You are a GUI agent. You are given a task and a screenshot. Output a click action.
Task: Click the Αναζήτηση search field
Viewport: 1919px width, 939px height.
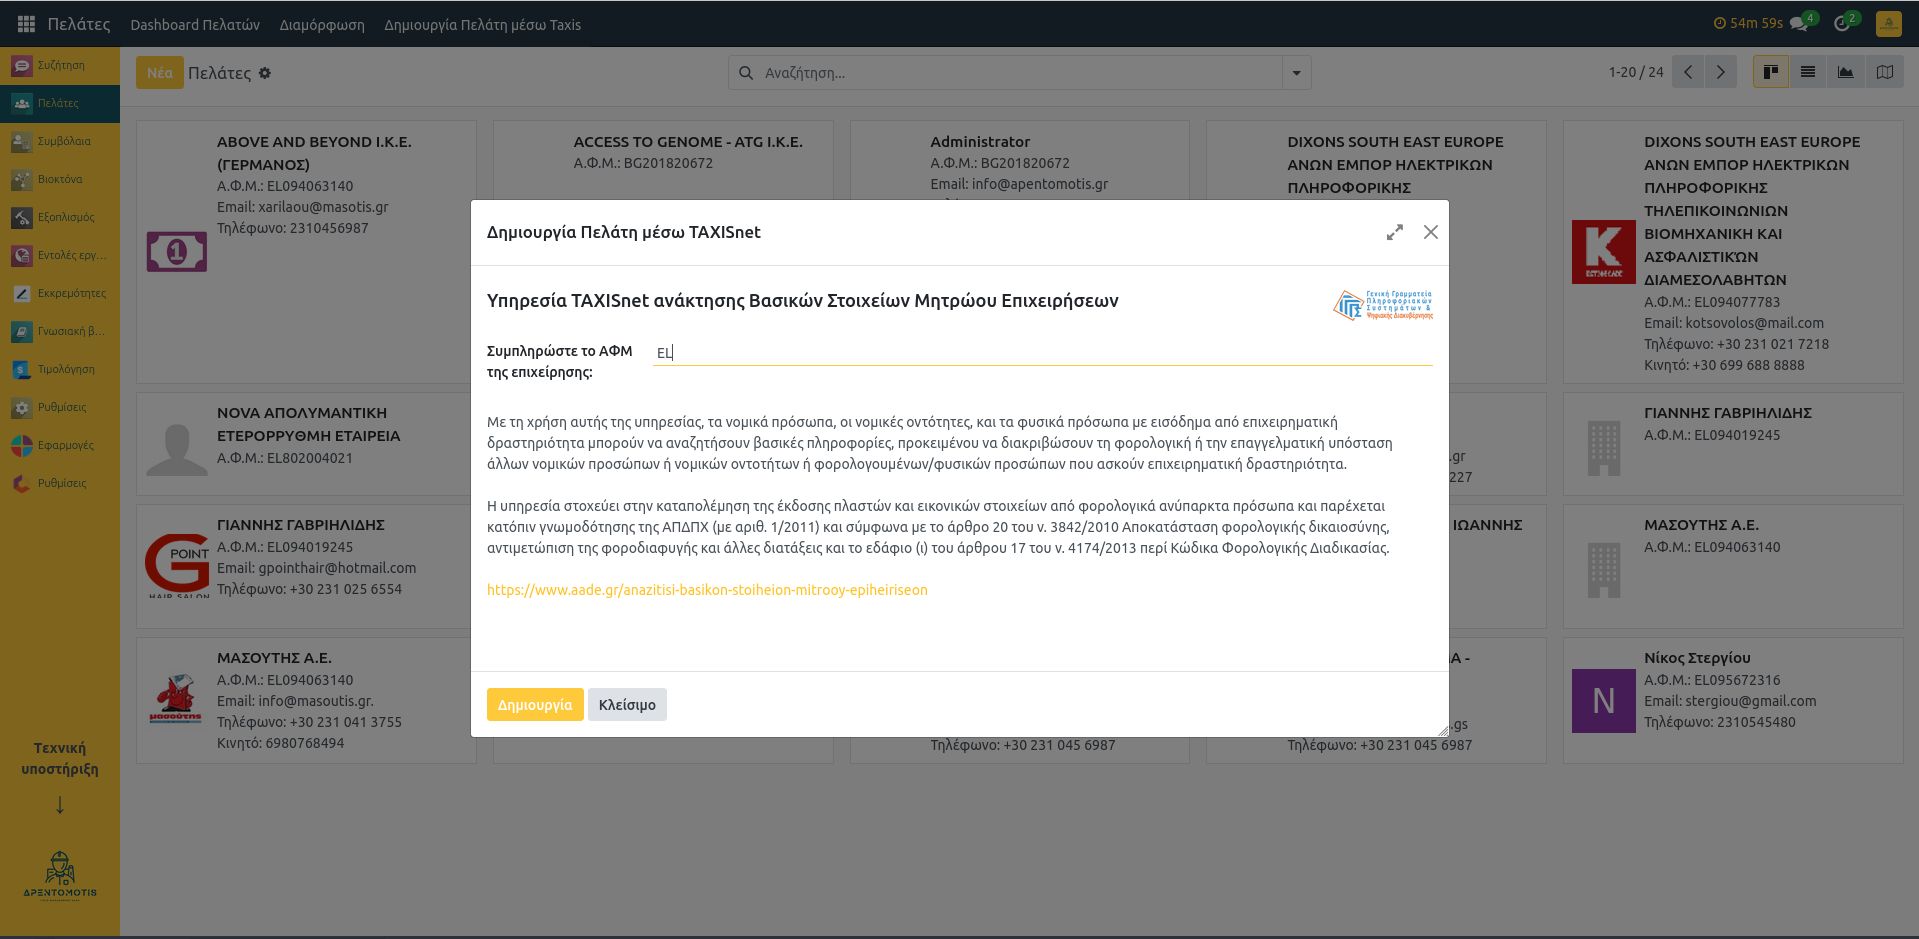tap(1020, 73)
